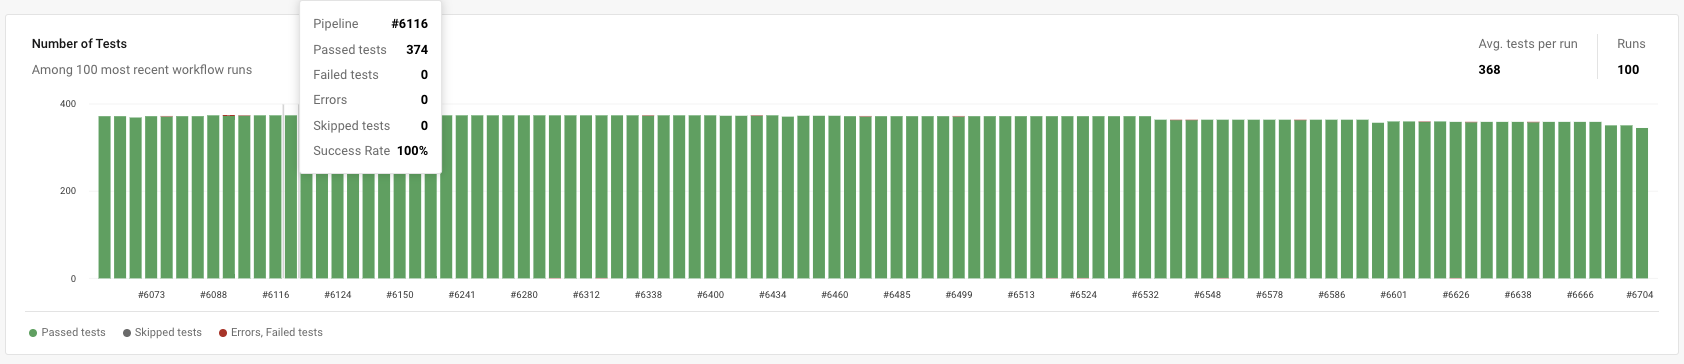The height and width of the screenshot is (364, 1684).
Task: Click the x-axis label #6601
Action: tap(1394, 295)
